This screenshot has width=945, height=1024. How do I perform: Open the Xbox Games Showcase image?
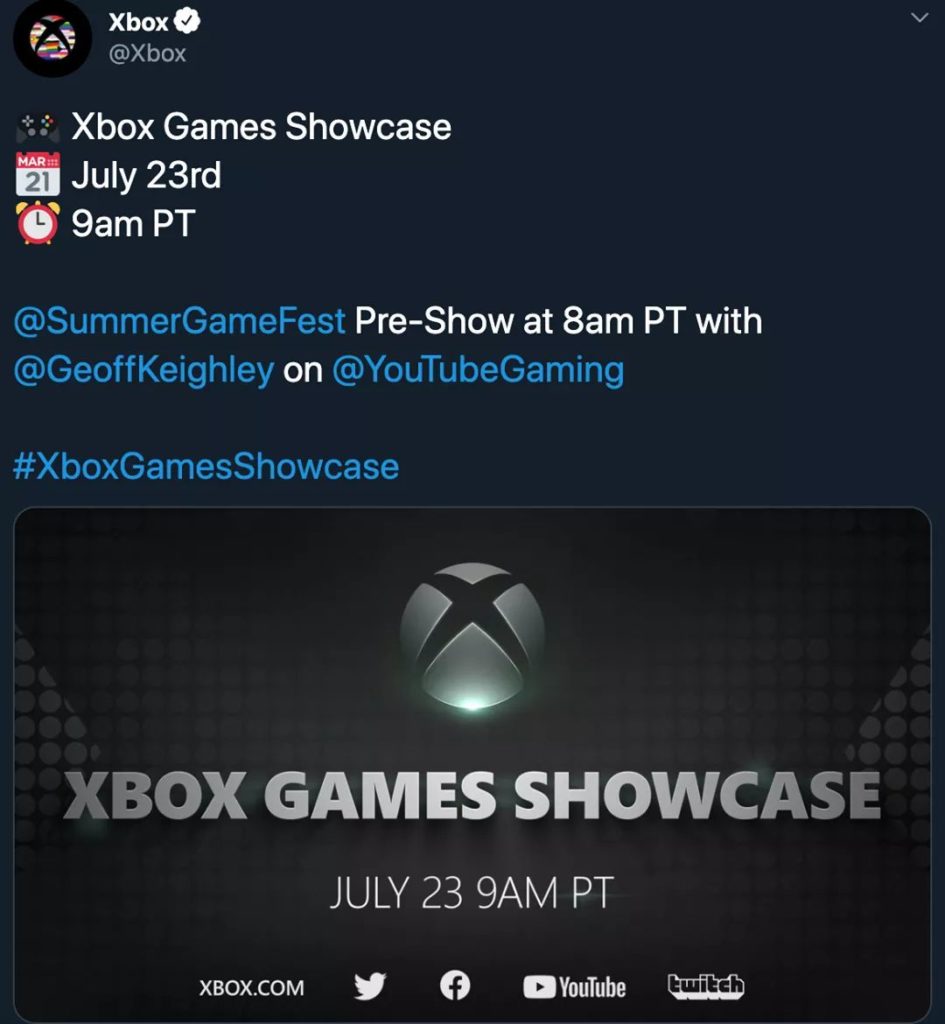pyautogui.click(x=472, y=765)
